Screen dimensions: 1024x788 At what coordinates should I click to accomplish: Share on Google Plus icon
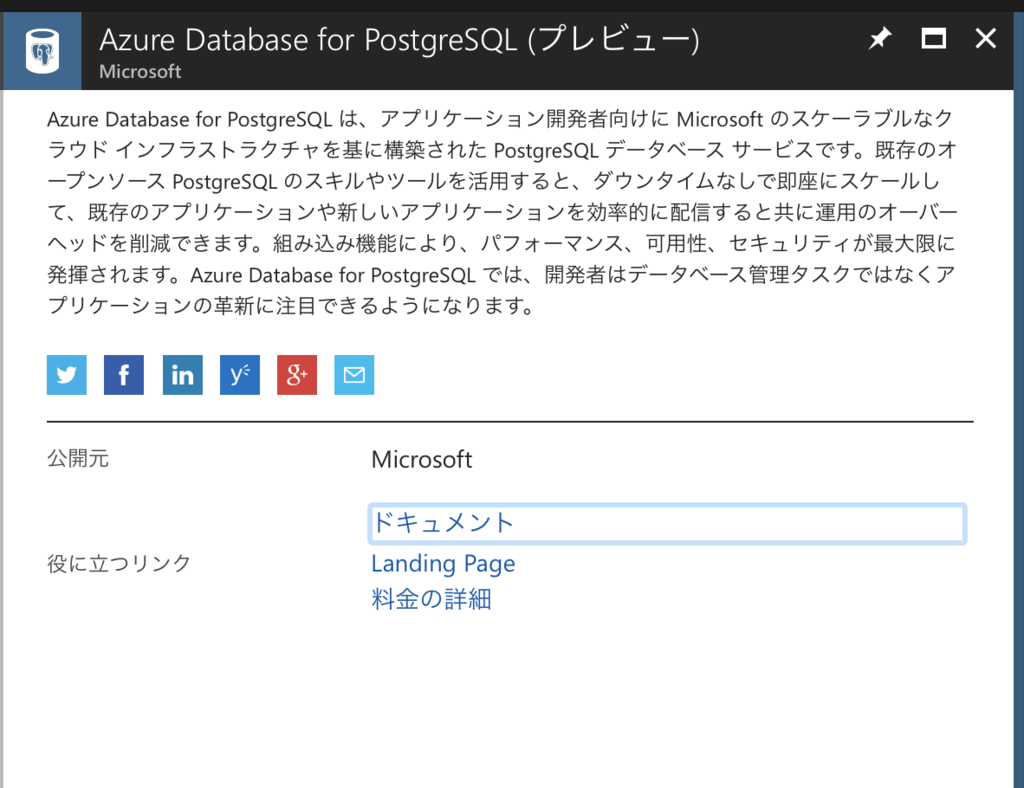[297, 375]
